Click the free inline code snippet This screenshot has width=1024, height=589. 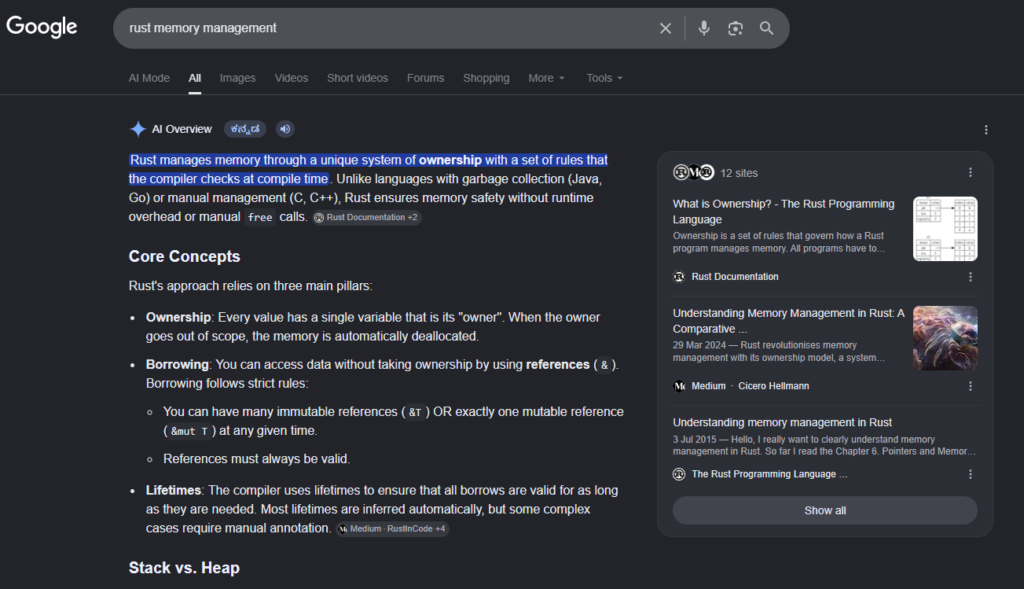(x=260, y=217)
